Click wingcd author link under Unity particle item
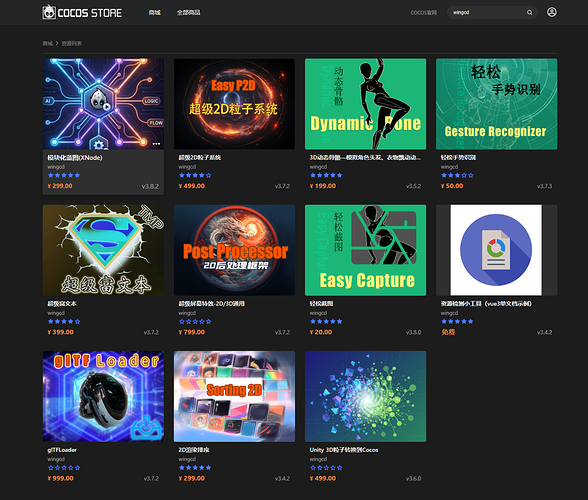The height and width of the screenshot is (500, 588). click(x=318, y=459)
